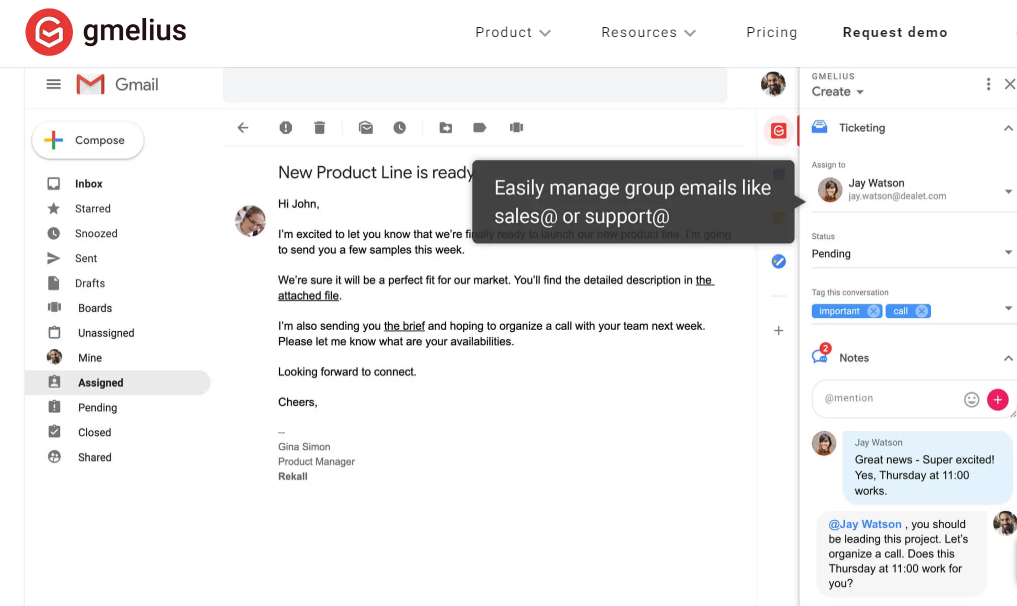Open the red Gmelius side panel icon
This screenshot has width=1017, height=606.
779,130
